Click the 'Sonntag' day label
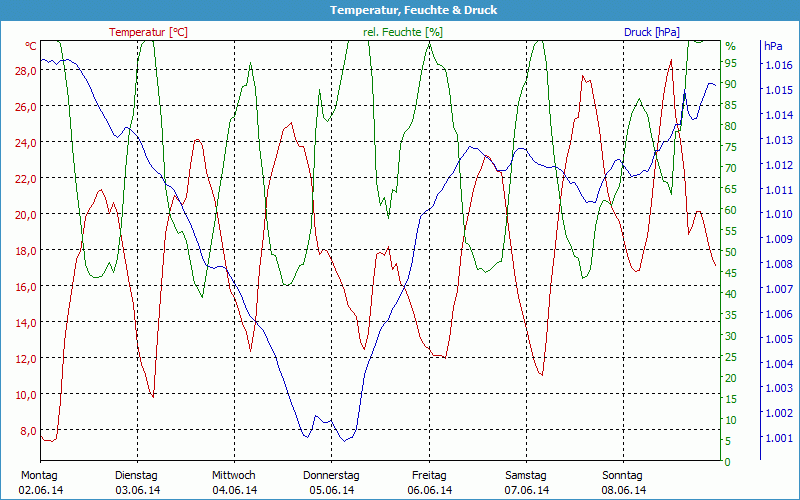Viewport: 800px width, 500px height. click(x=622, y=475)
